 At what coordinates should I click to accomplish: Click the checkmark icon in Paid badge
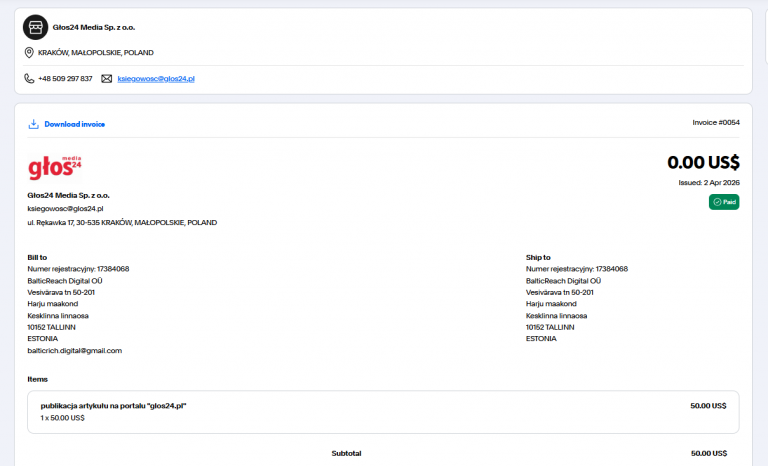tap(717, 202)
